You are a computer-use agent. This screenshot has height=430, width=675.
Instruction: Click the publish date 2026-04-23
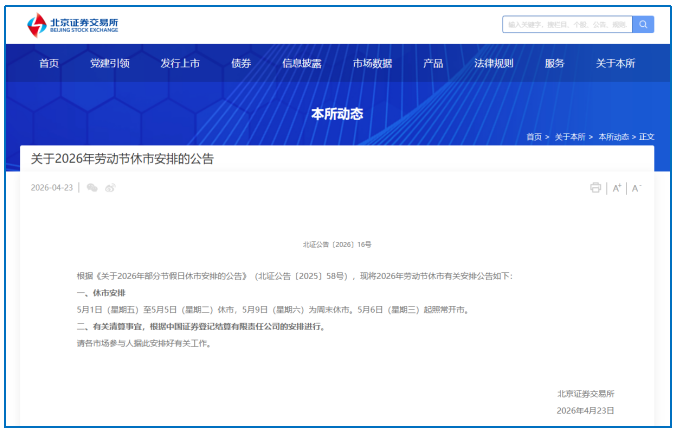point(52,188)
